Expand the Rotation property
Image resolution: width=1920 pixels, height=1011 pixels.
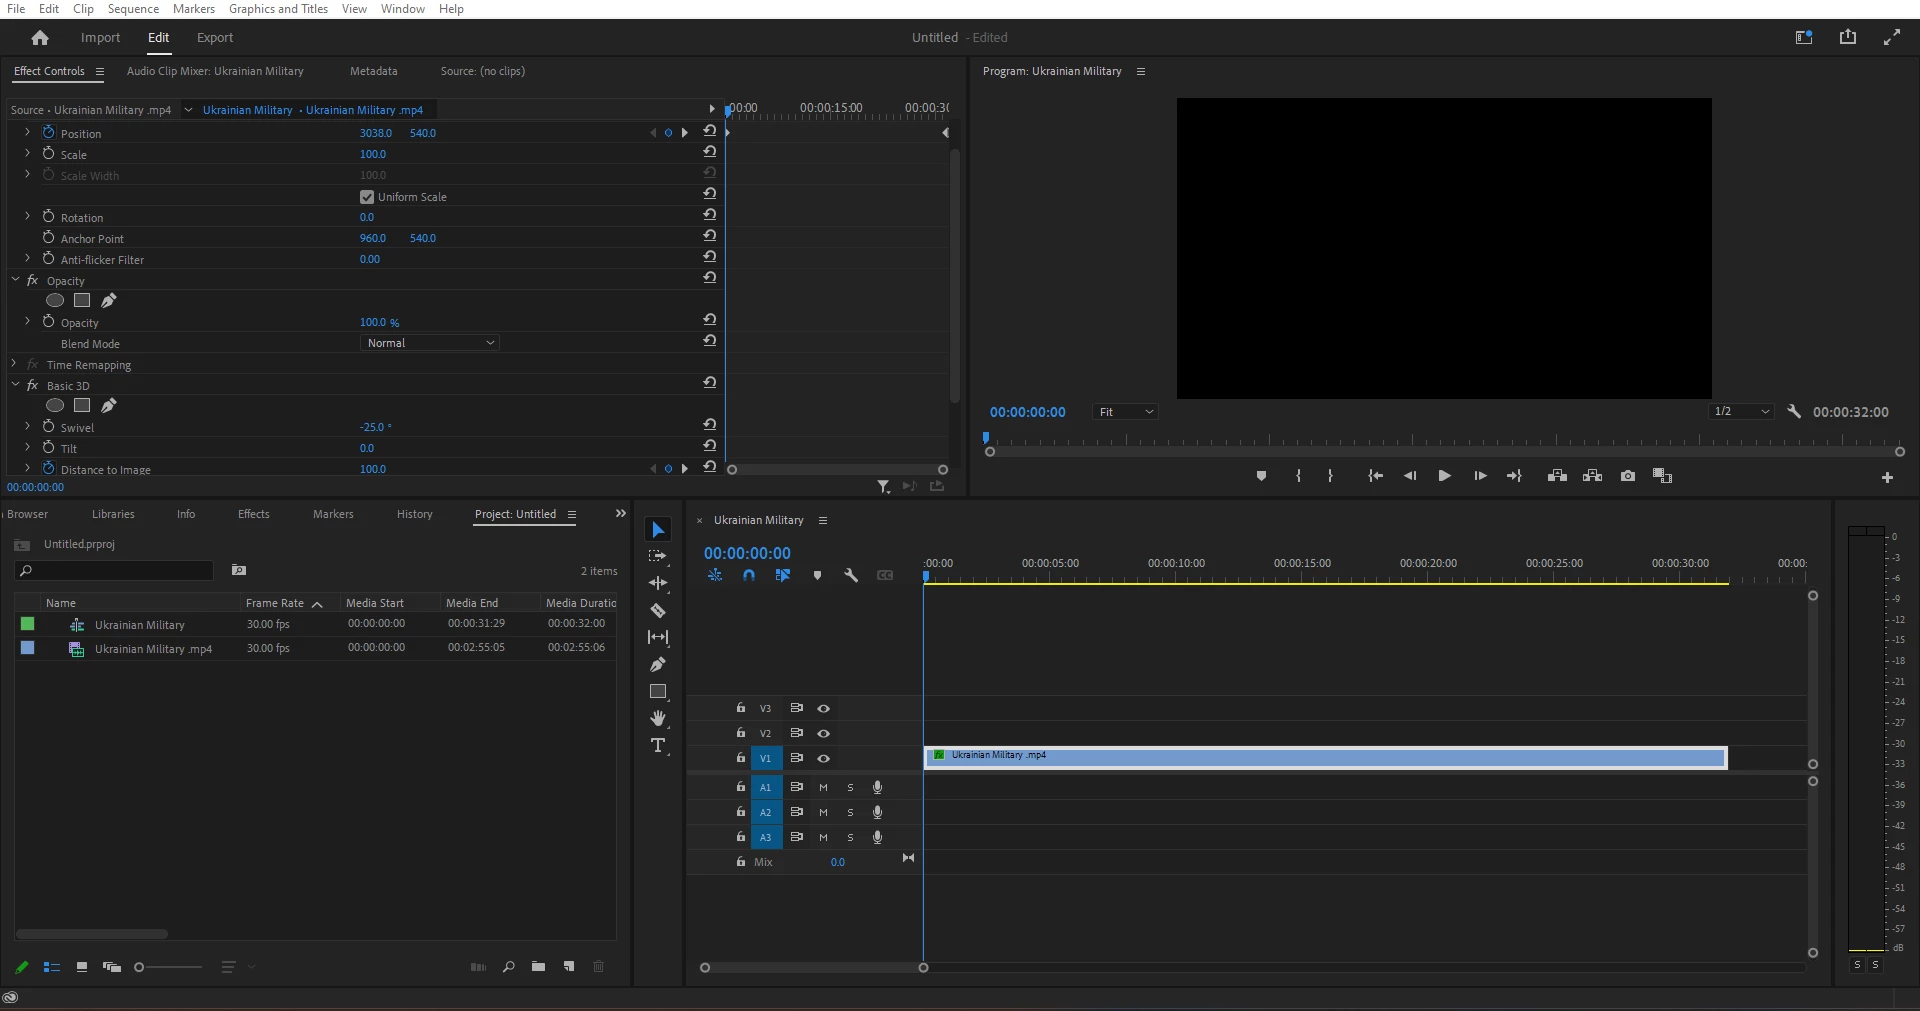tap(28, 216)
